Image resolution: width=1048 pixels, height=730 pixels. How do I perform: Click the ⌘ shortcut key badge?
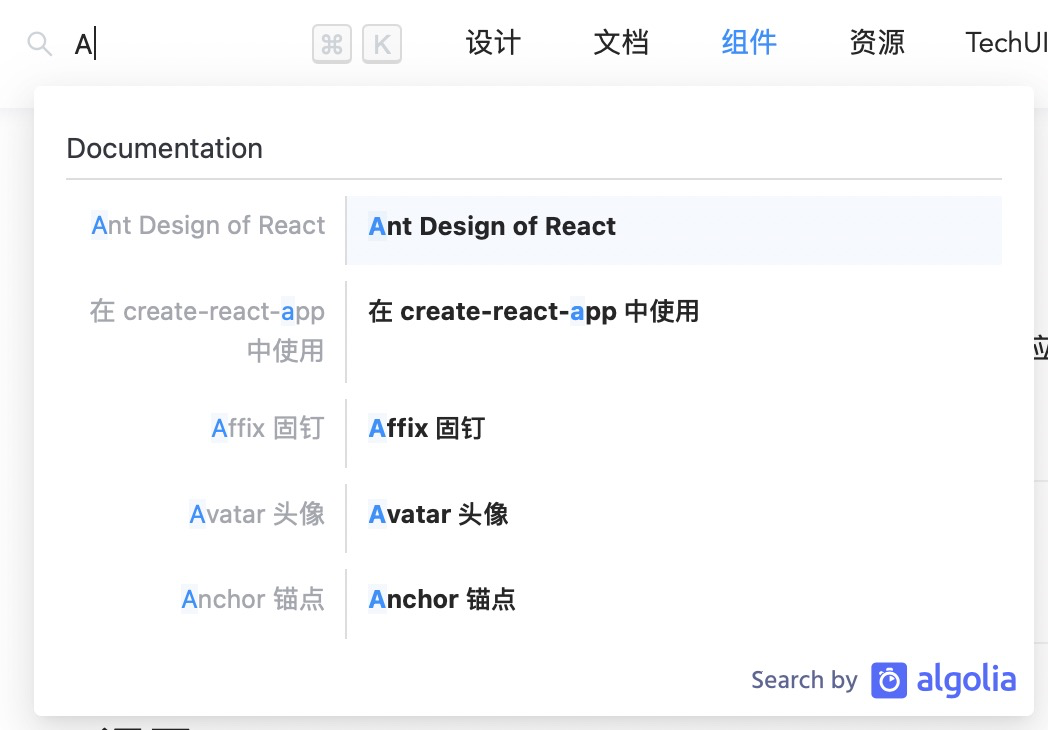(x=332, y=44)
